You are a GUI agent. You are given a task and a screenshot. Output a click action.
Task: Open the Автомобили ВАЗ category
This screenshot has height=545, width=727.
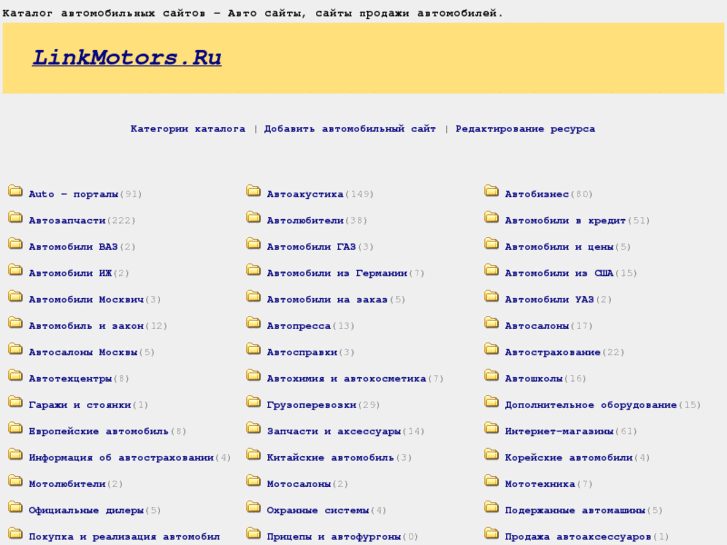coord(73,247)
